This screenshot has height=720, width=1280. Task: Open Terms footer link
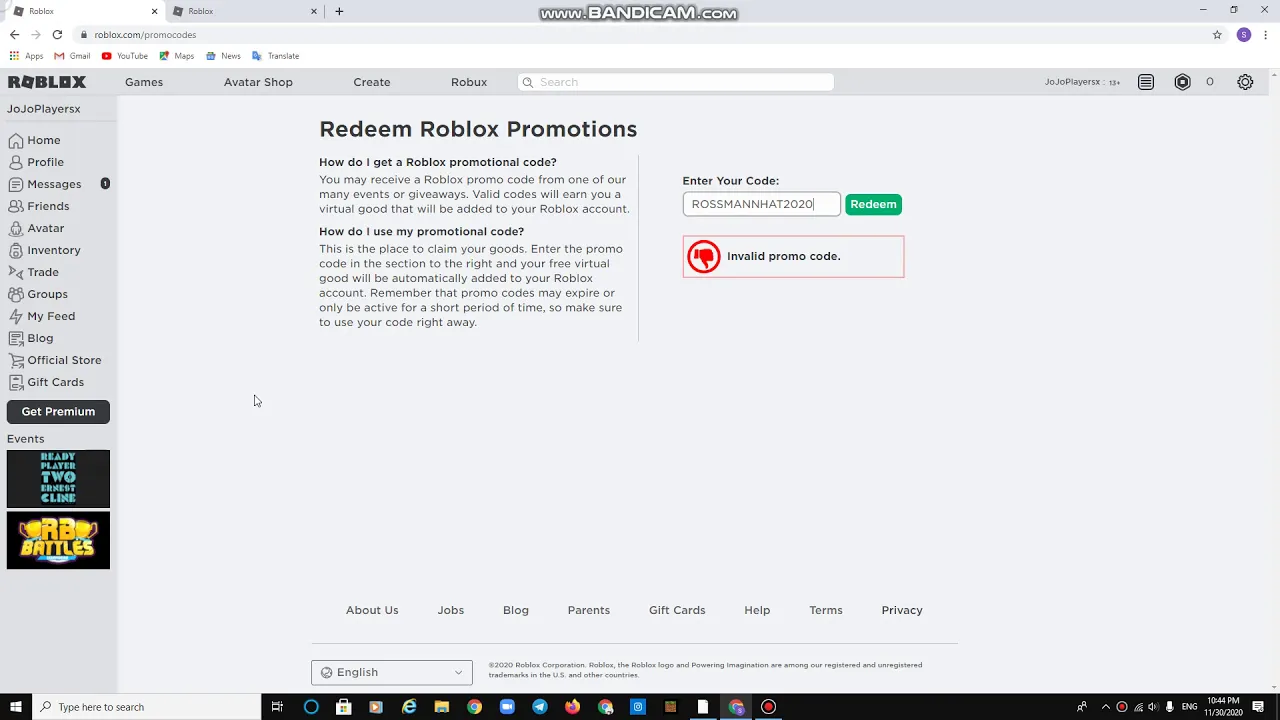click(826, 610)
